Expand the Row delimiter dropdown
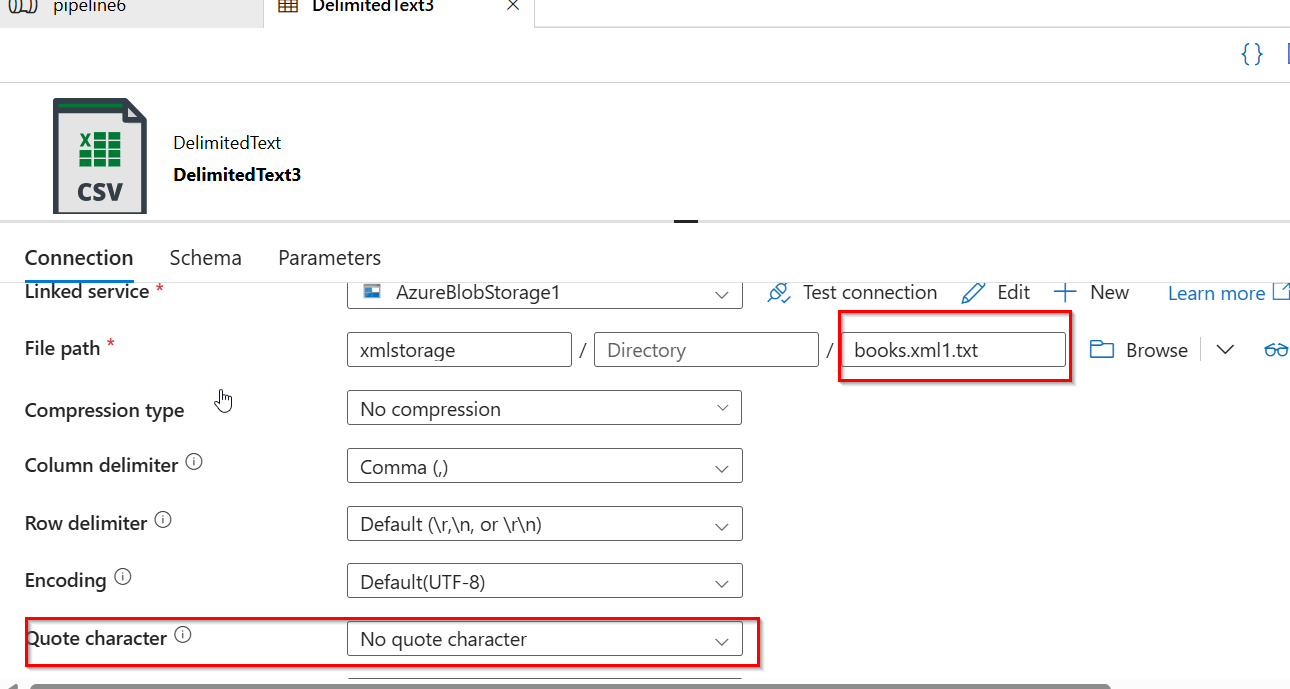The image size is (1290, 689). tap(722, 523)
